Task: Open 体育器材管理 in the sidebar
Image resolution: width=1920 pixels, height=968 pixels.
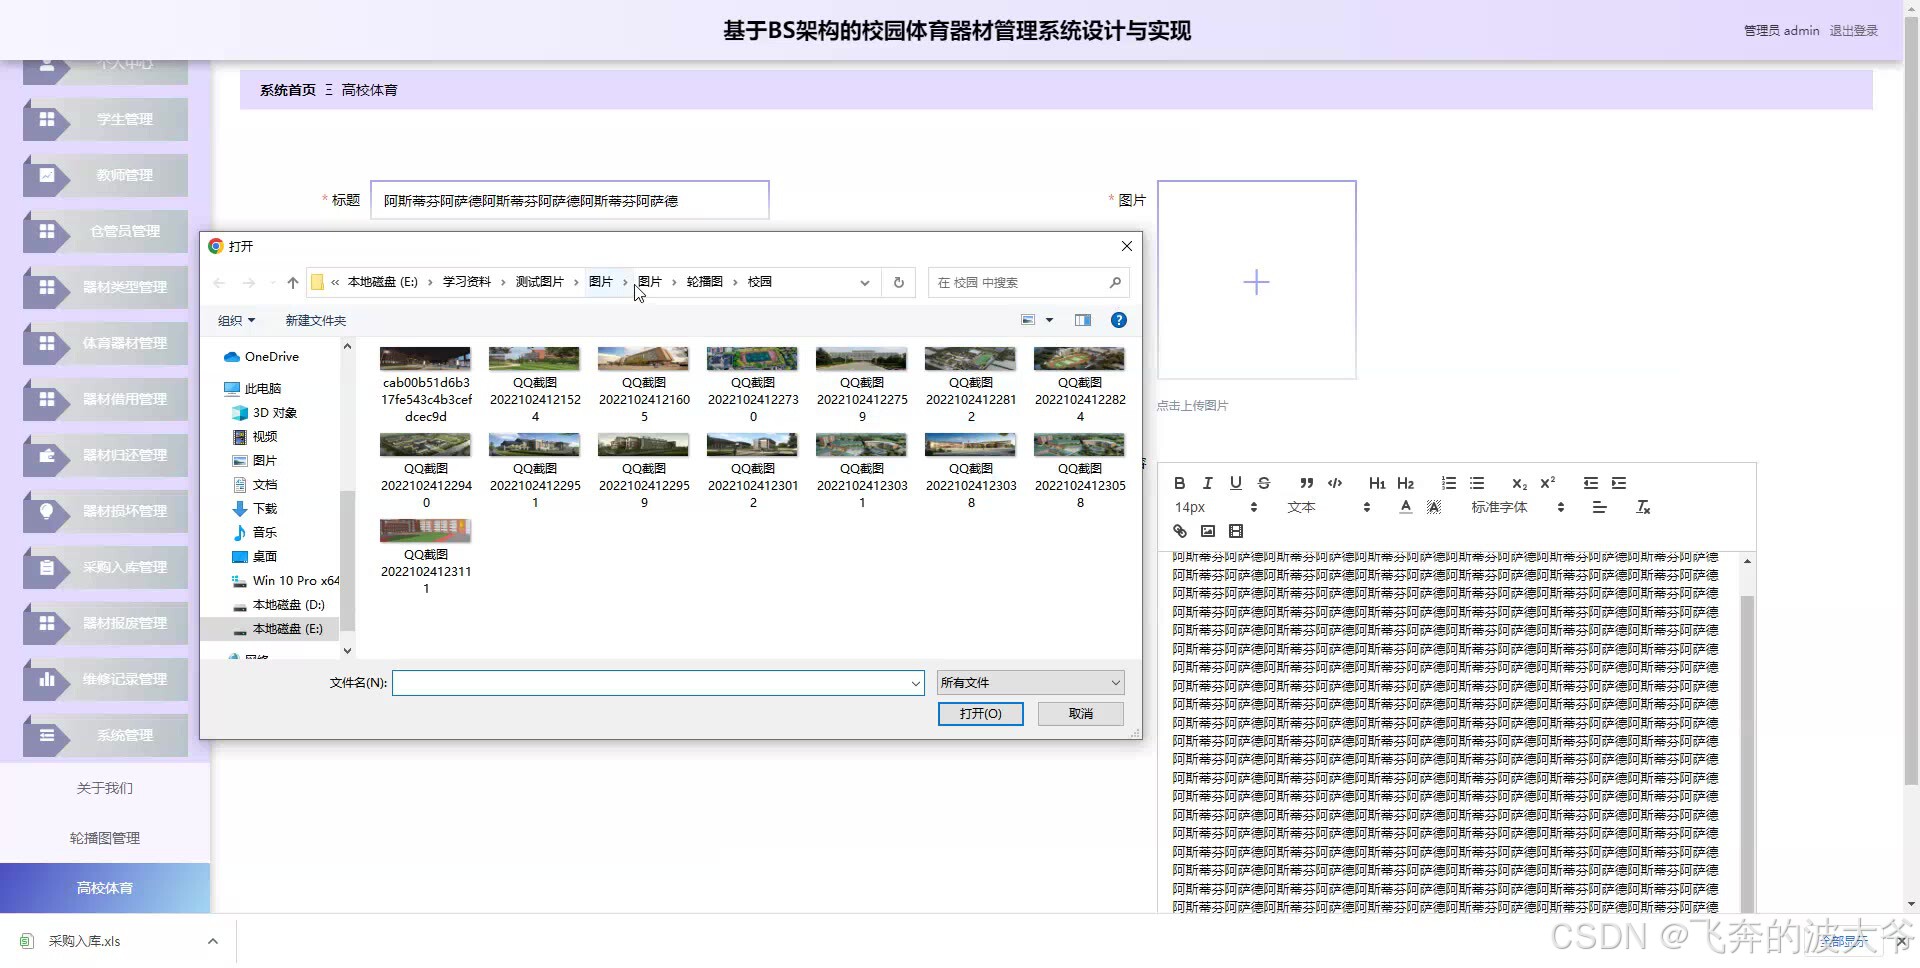Action: click(105, 343)
